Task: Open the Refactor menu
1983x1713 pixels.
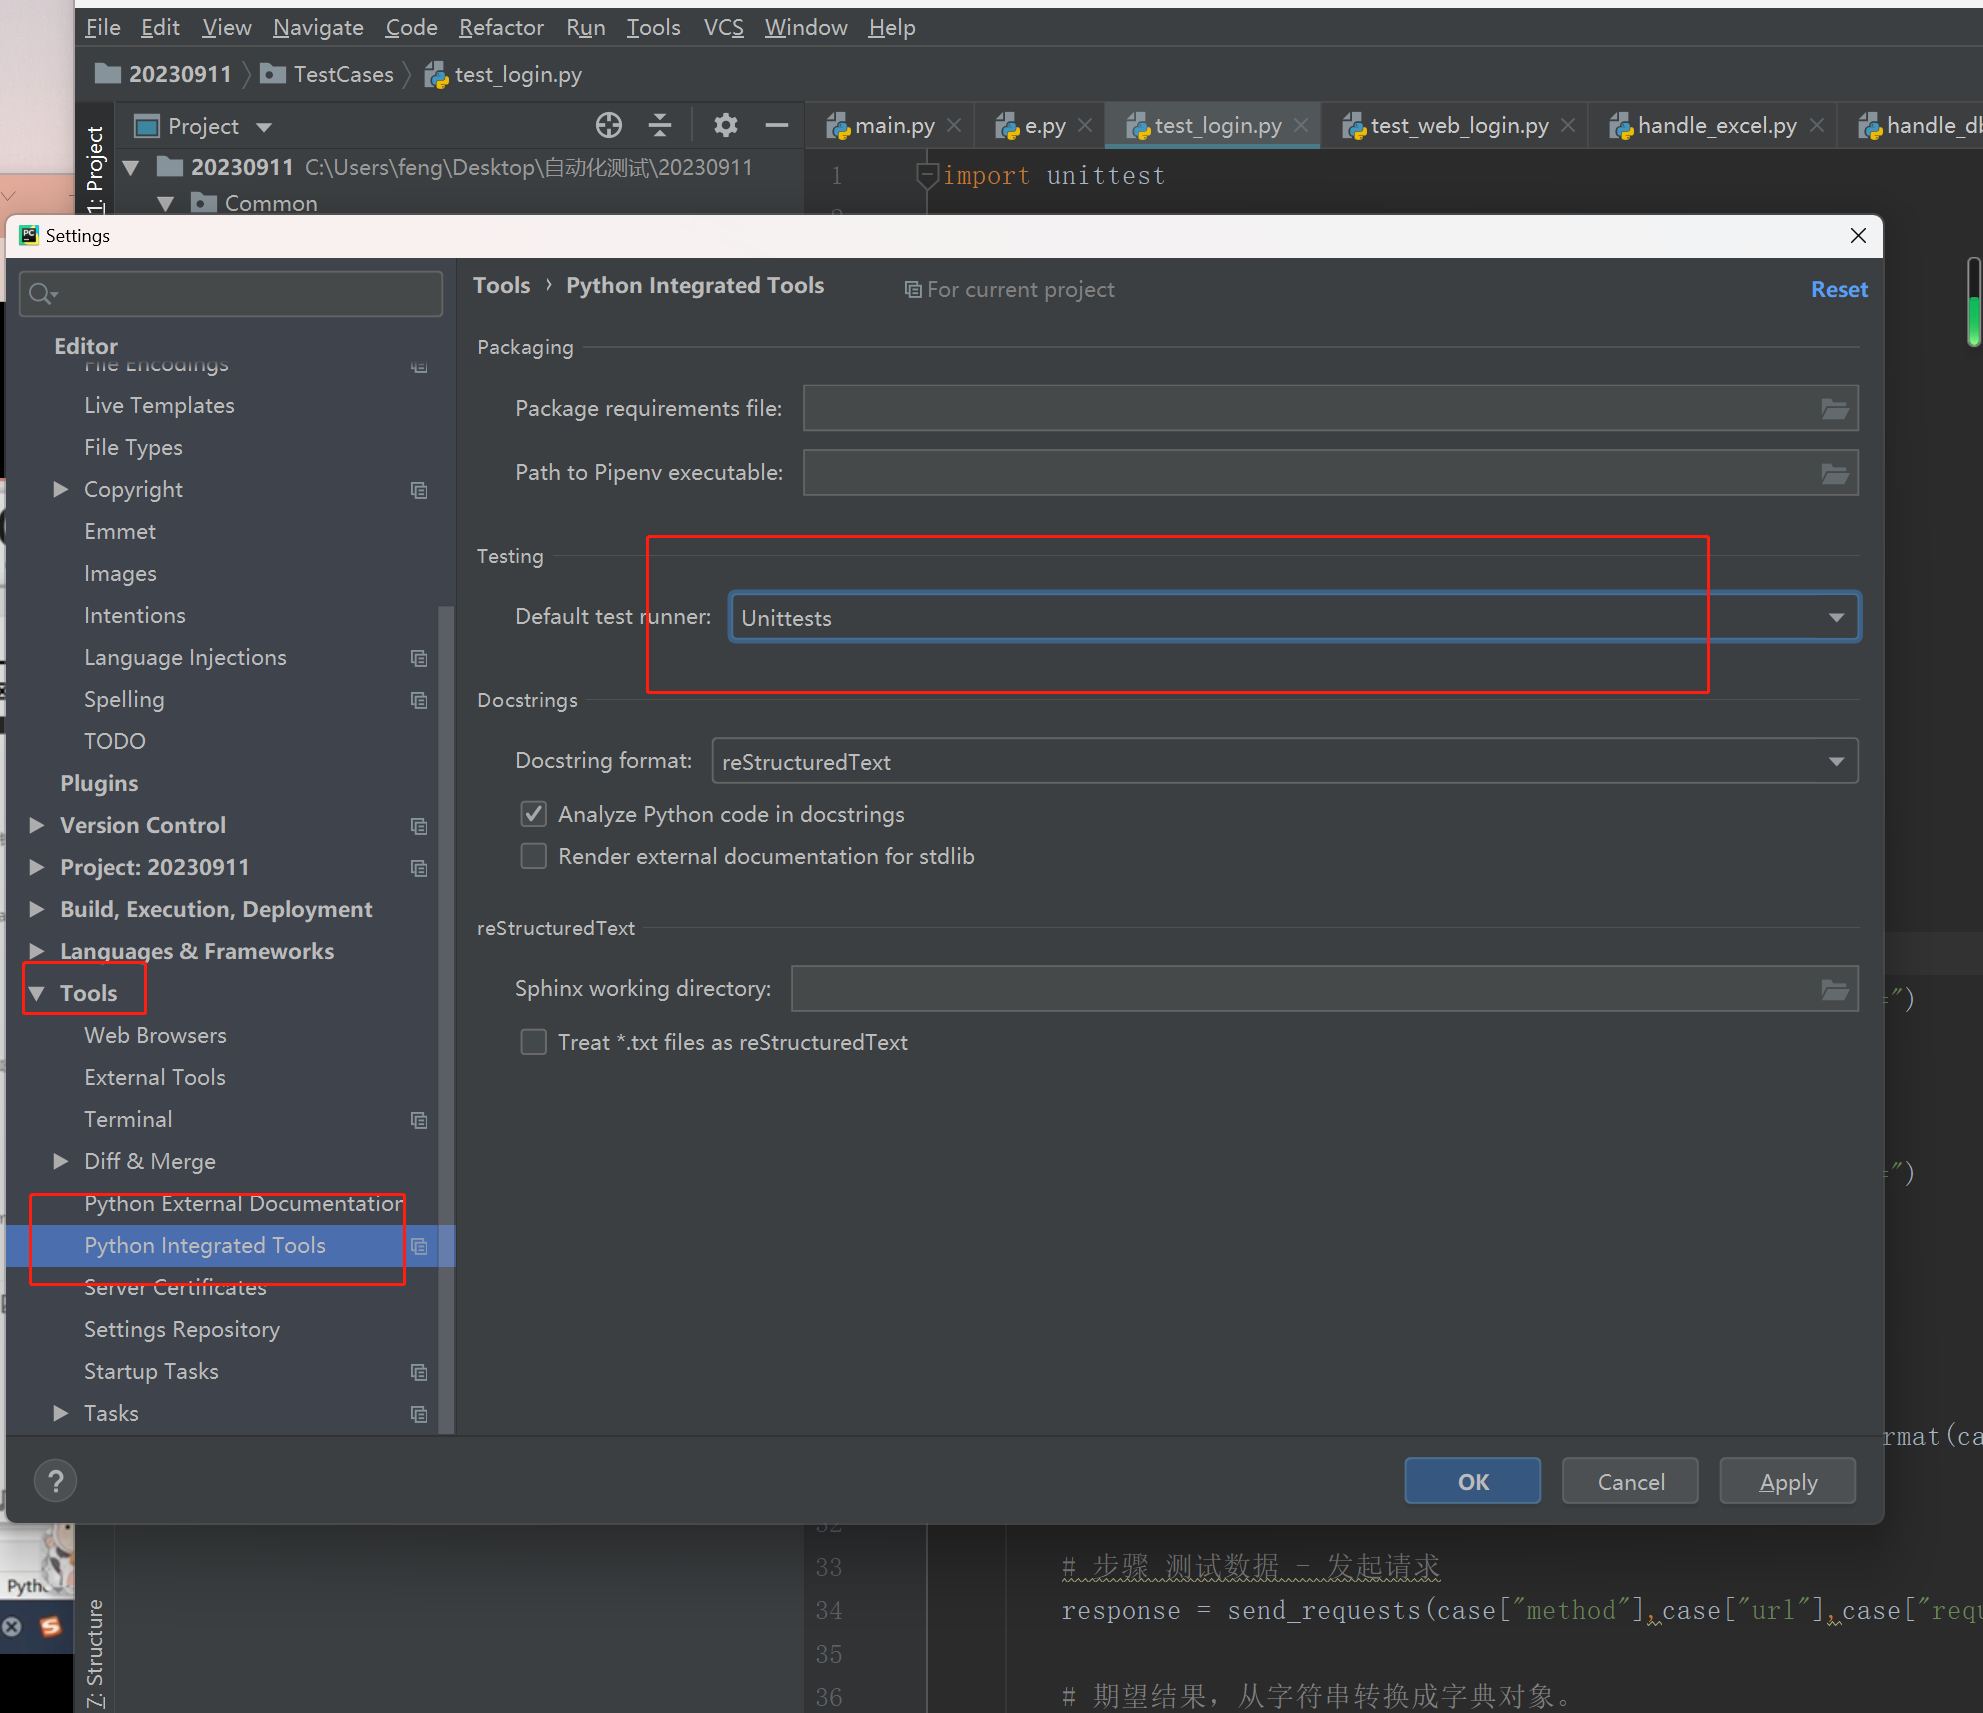Action: (501, 27)
